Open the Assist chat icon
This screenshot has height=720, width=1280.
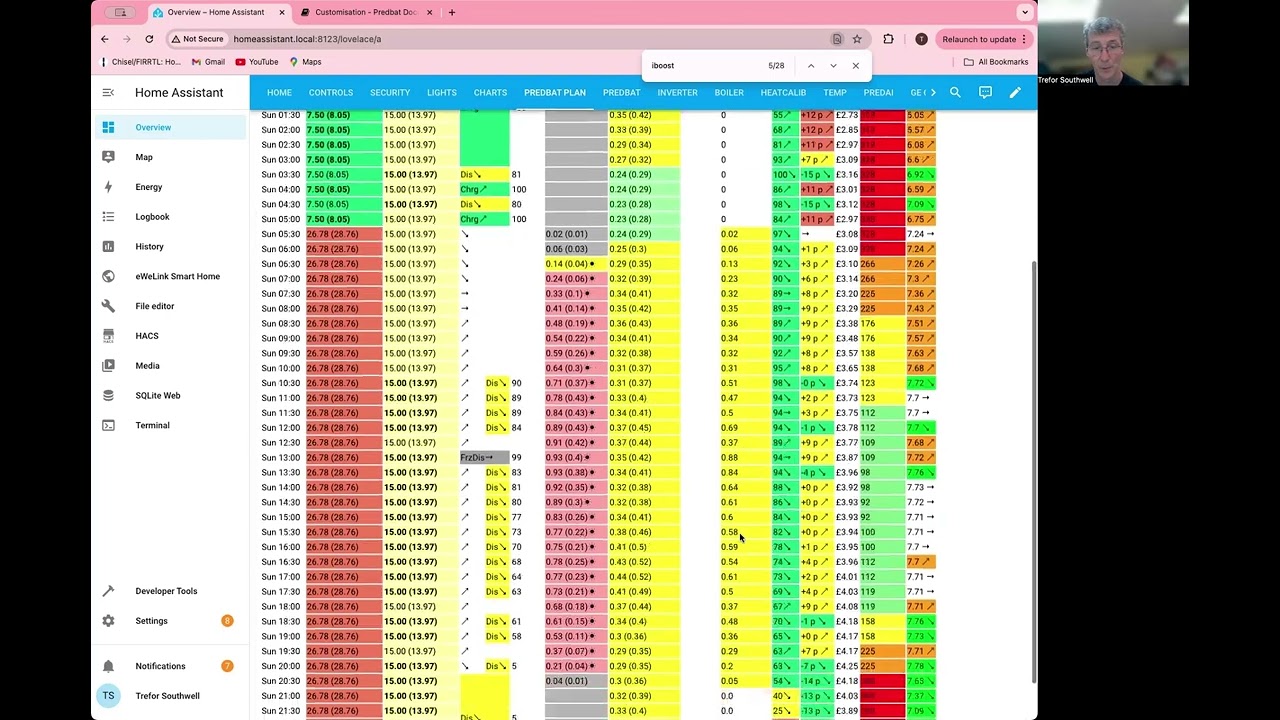point(985,93)
